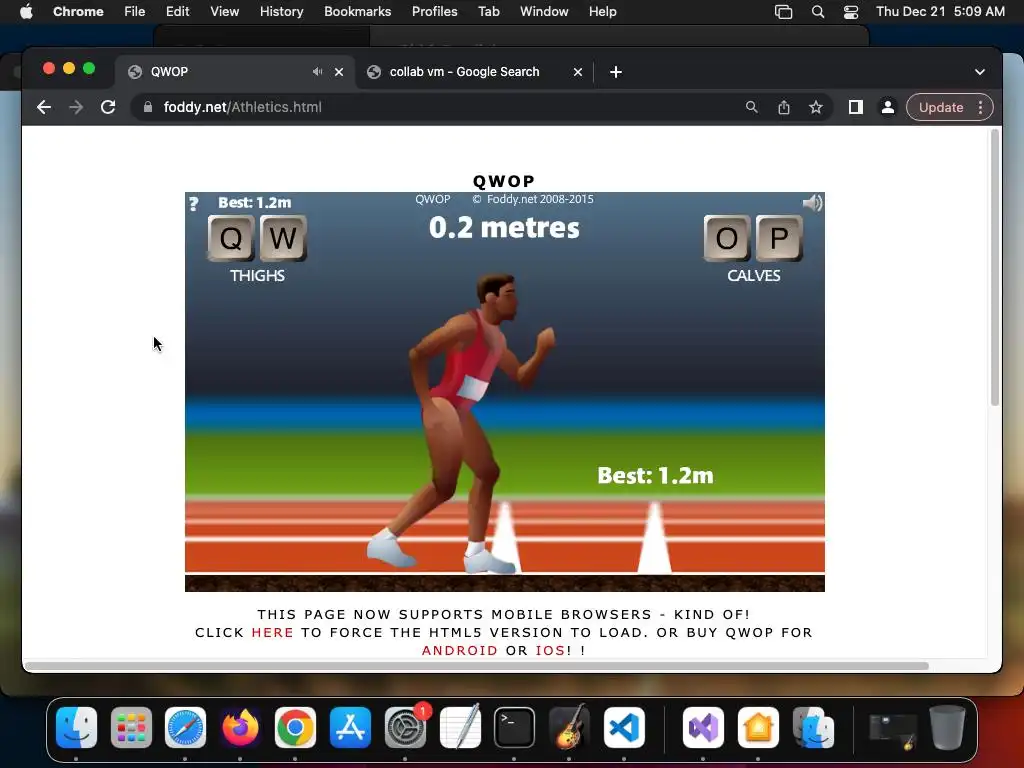Open a new tab with plus button
Screen dimensions: 1024x768
(616, 72)
